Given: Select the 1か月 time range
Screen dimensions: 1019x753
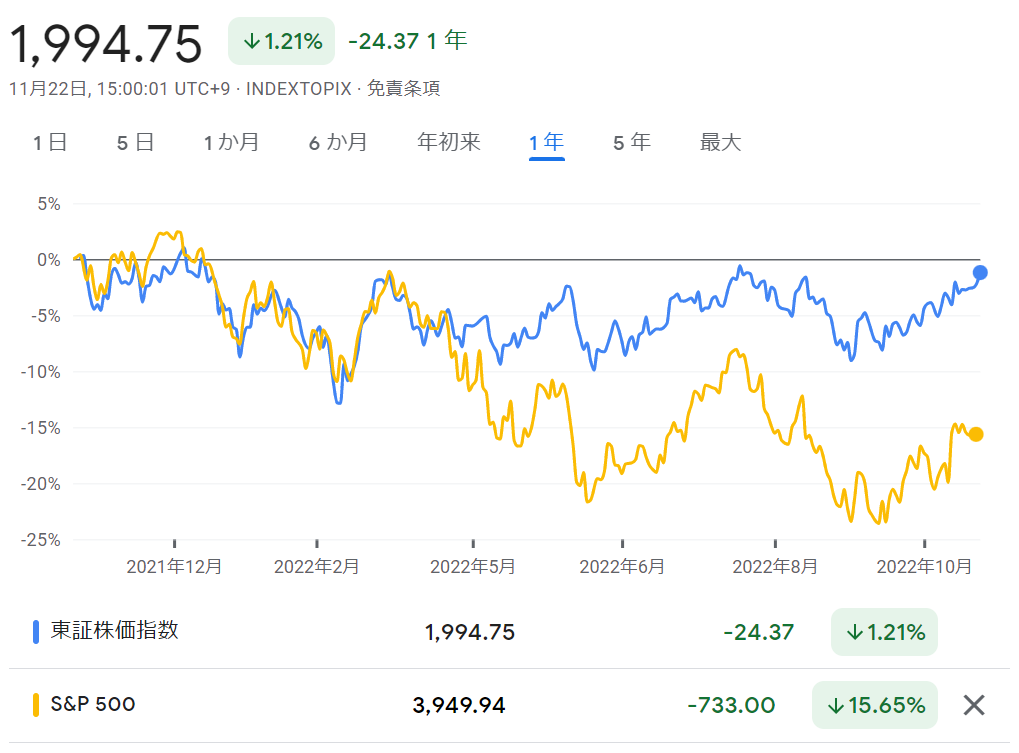Looking at the screenshot, I should (231, 142).
